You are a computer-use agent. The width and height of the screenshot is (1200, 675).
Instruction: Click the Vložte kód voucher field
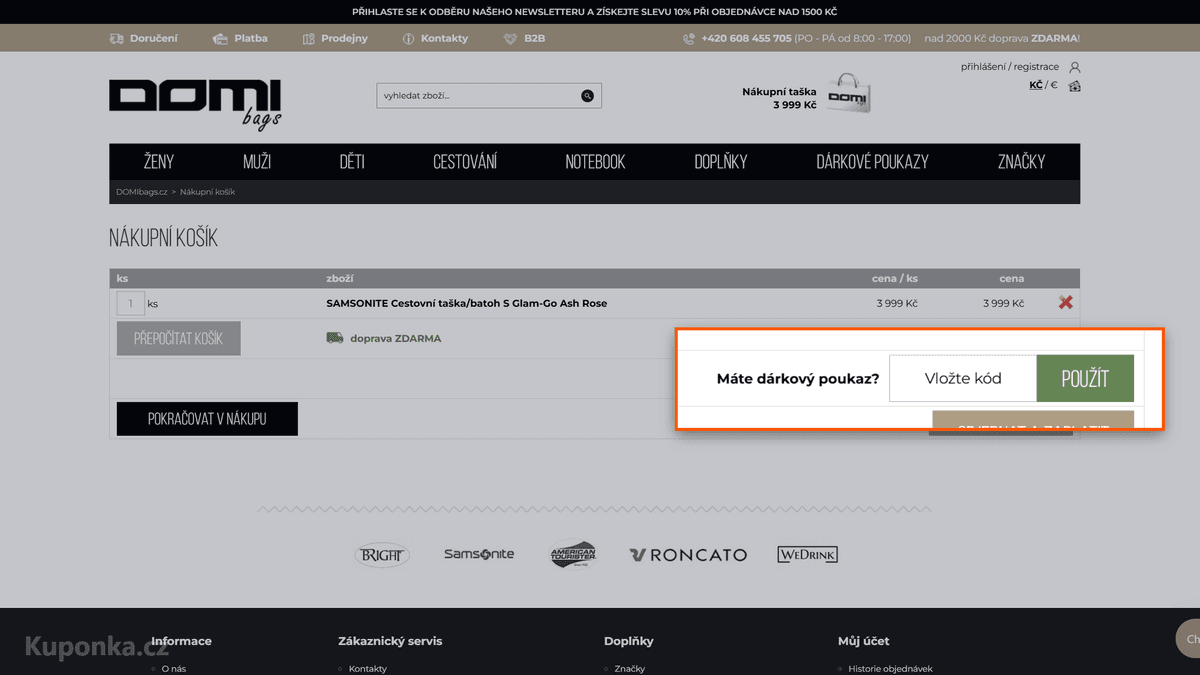coord(963,379)
